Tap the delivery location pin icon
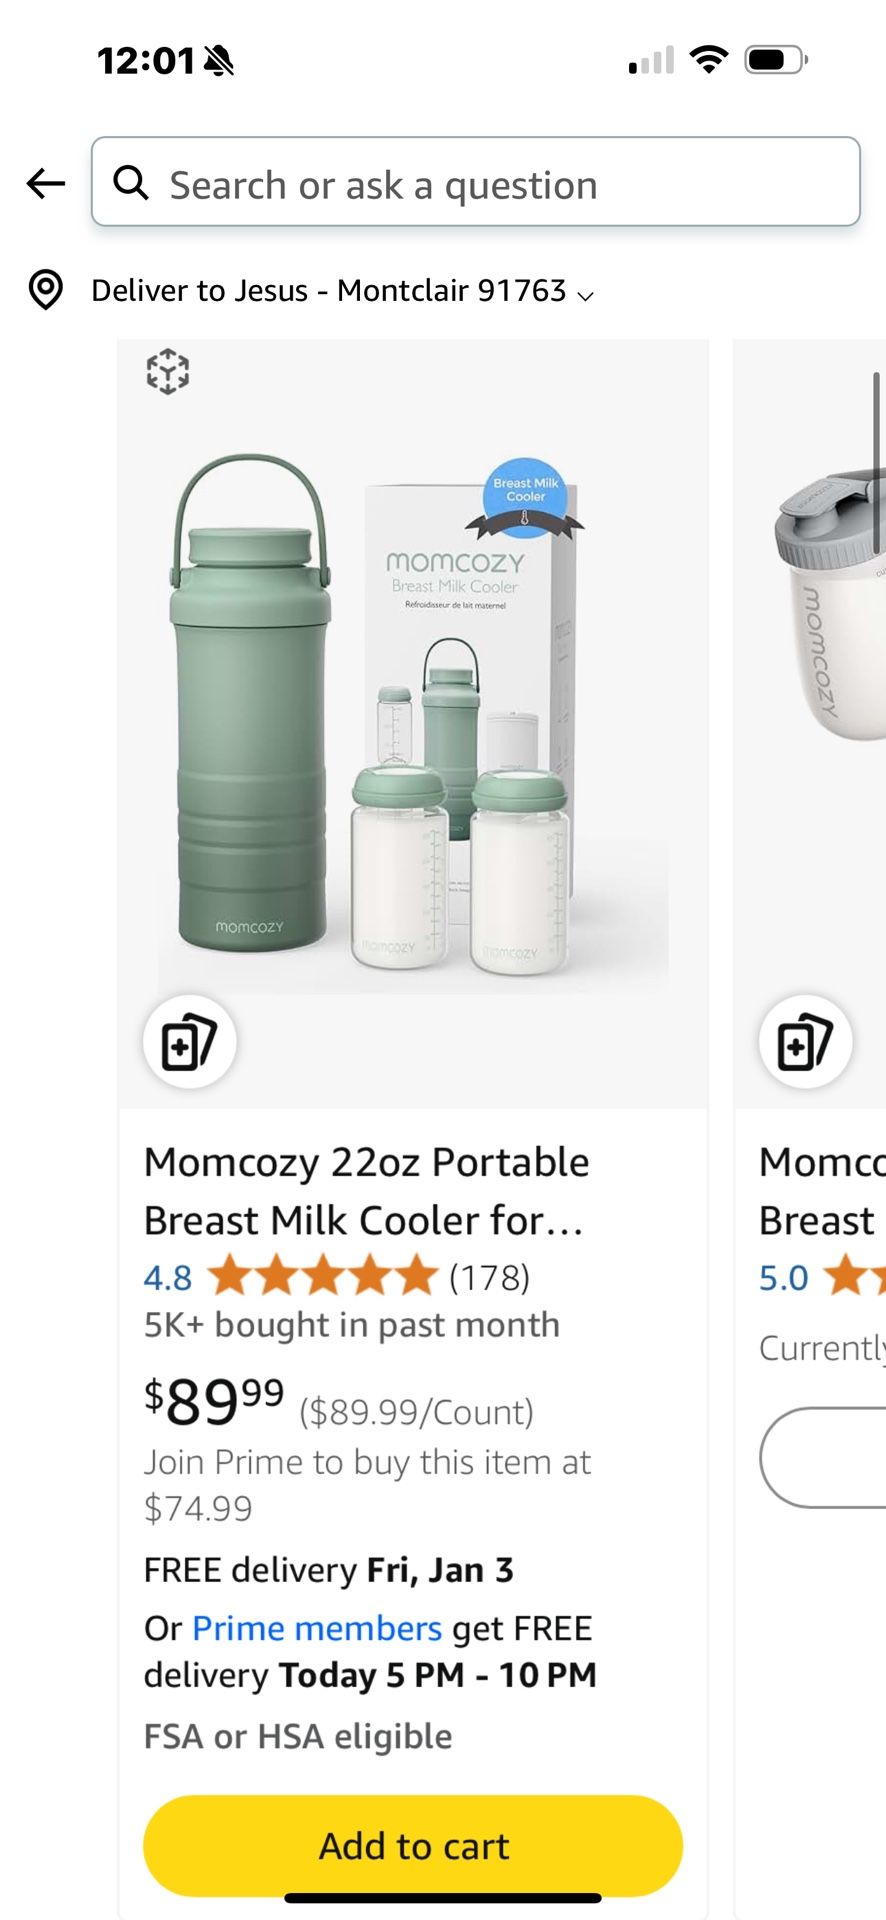The image size is (886, 1920). click(46, 290)
